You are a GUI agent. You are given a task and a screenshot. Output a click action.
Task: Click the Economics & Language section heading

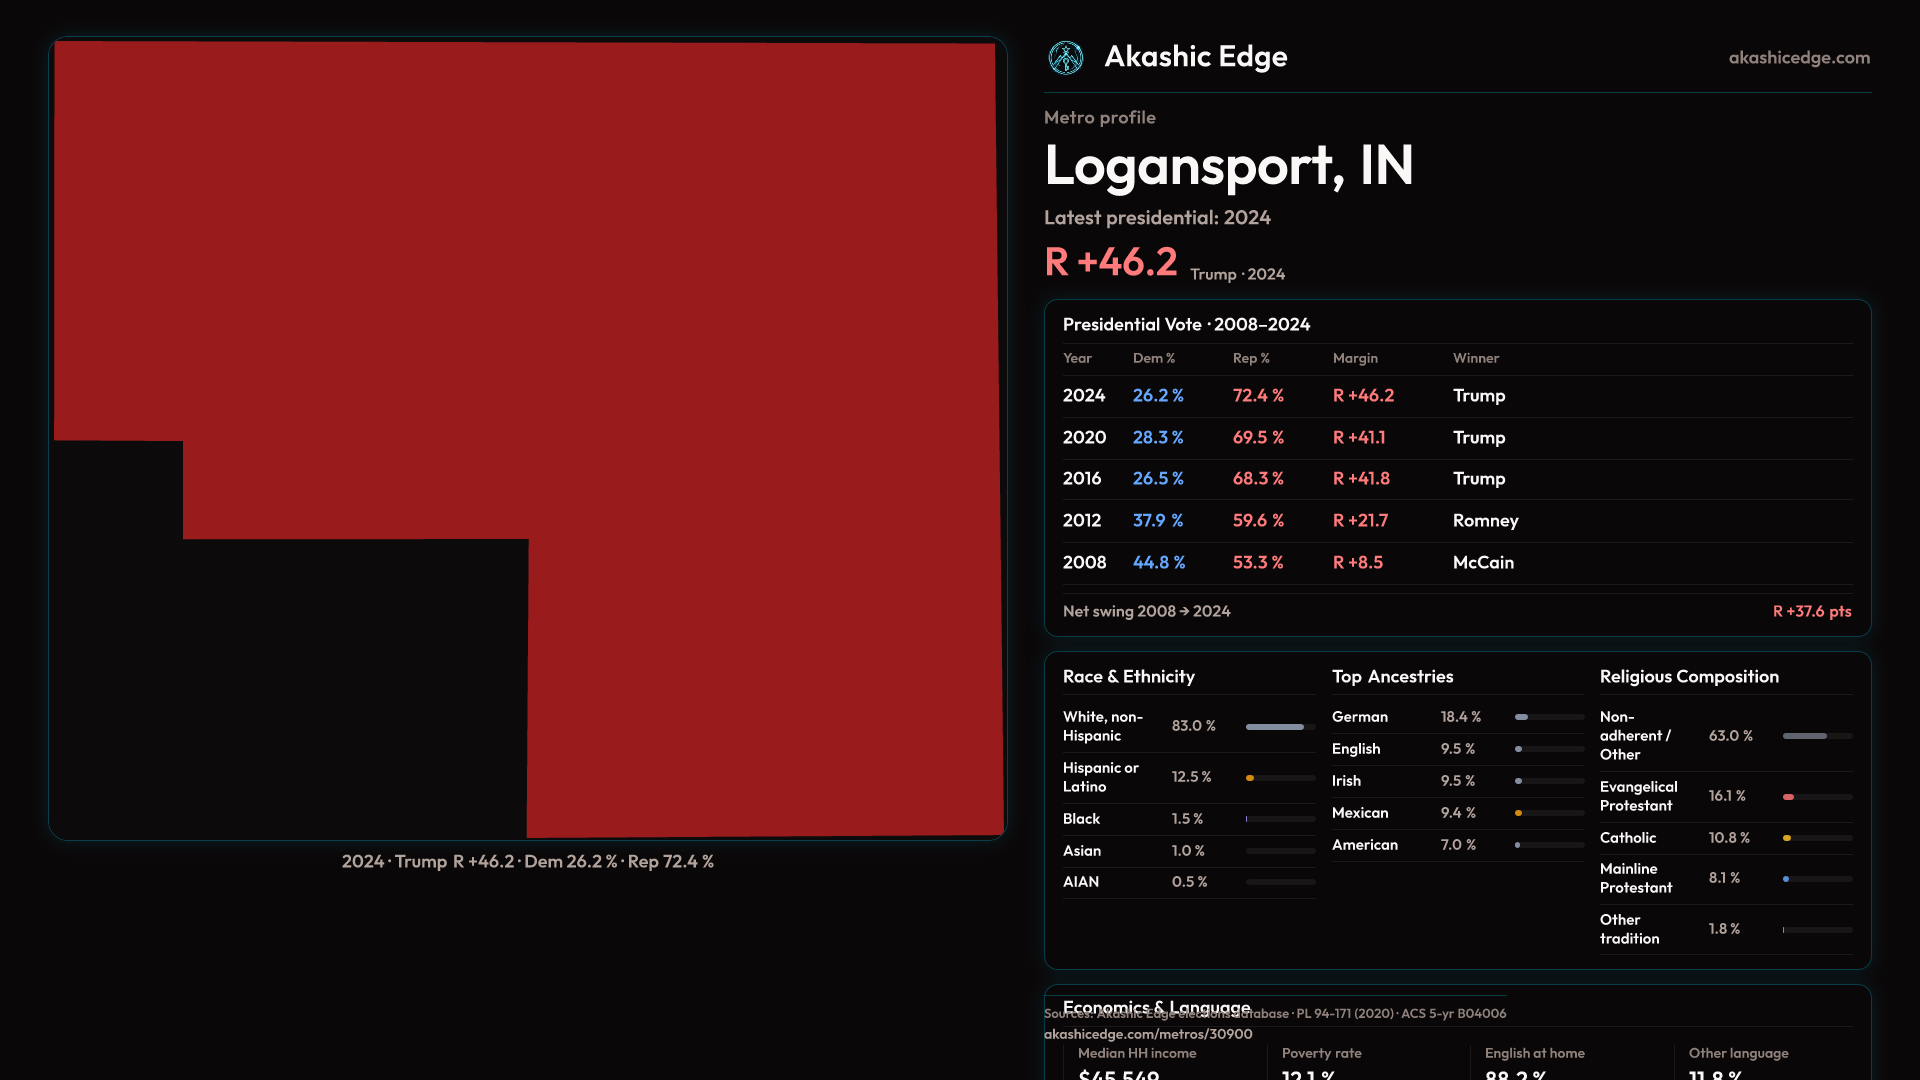[x=1156, y=1004]
